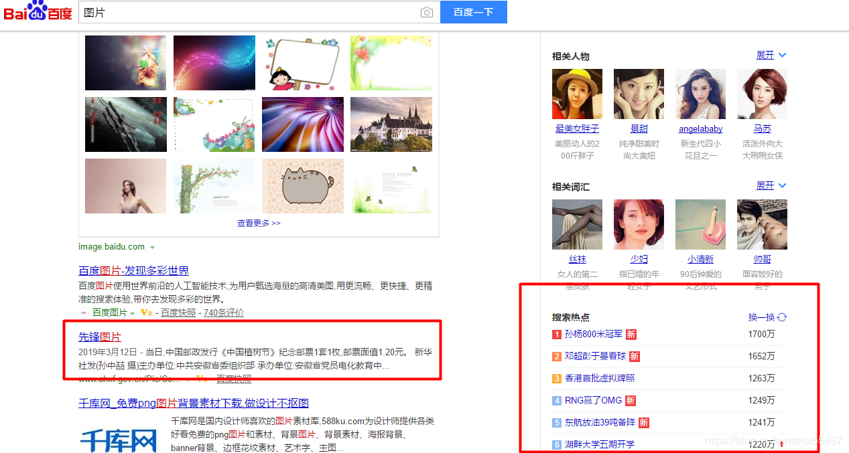Image resolution: width=849 pixels, height=453 pixels.
Task: Open pink neon swirl wallpaper thumbnail
Action: point(214,63)
